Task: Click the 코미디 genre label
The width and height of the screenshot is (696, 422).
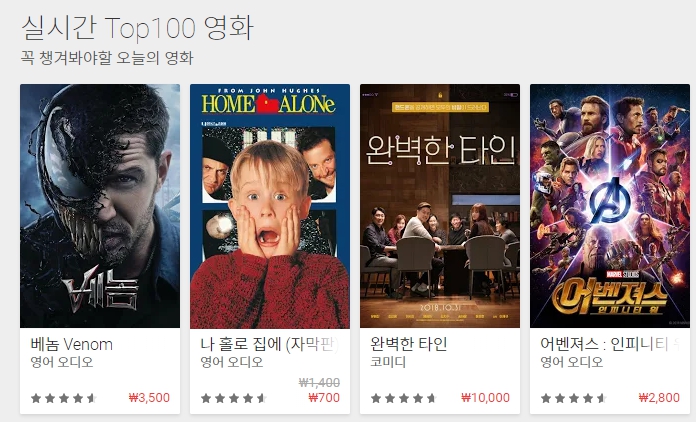Action: 388,362
